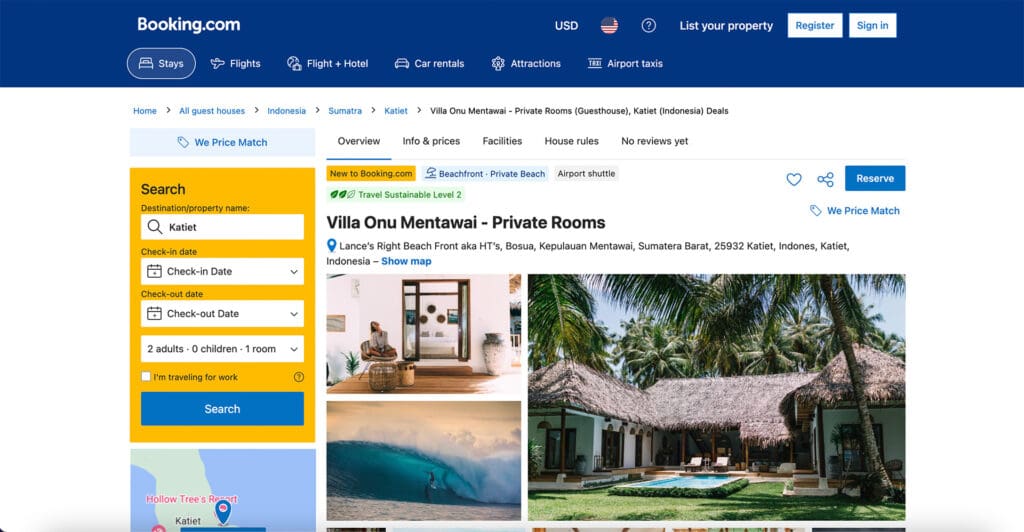Screen dimensions: 1024x532
Task: Change language via US flag icon
Action: click(x=609, y=25)
